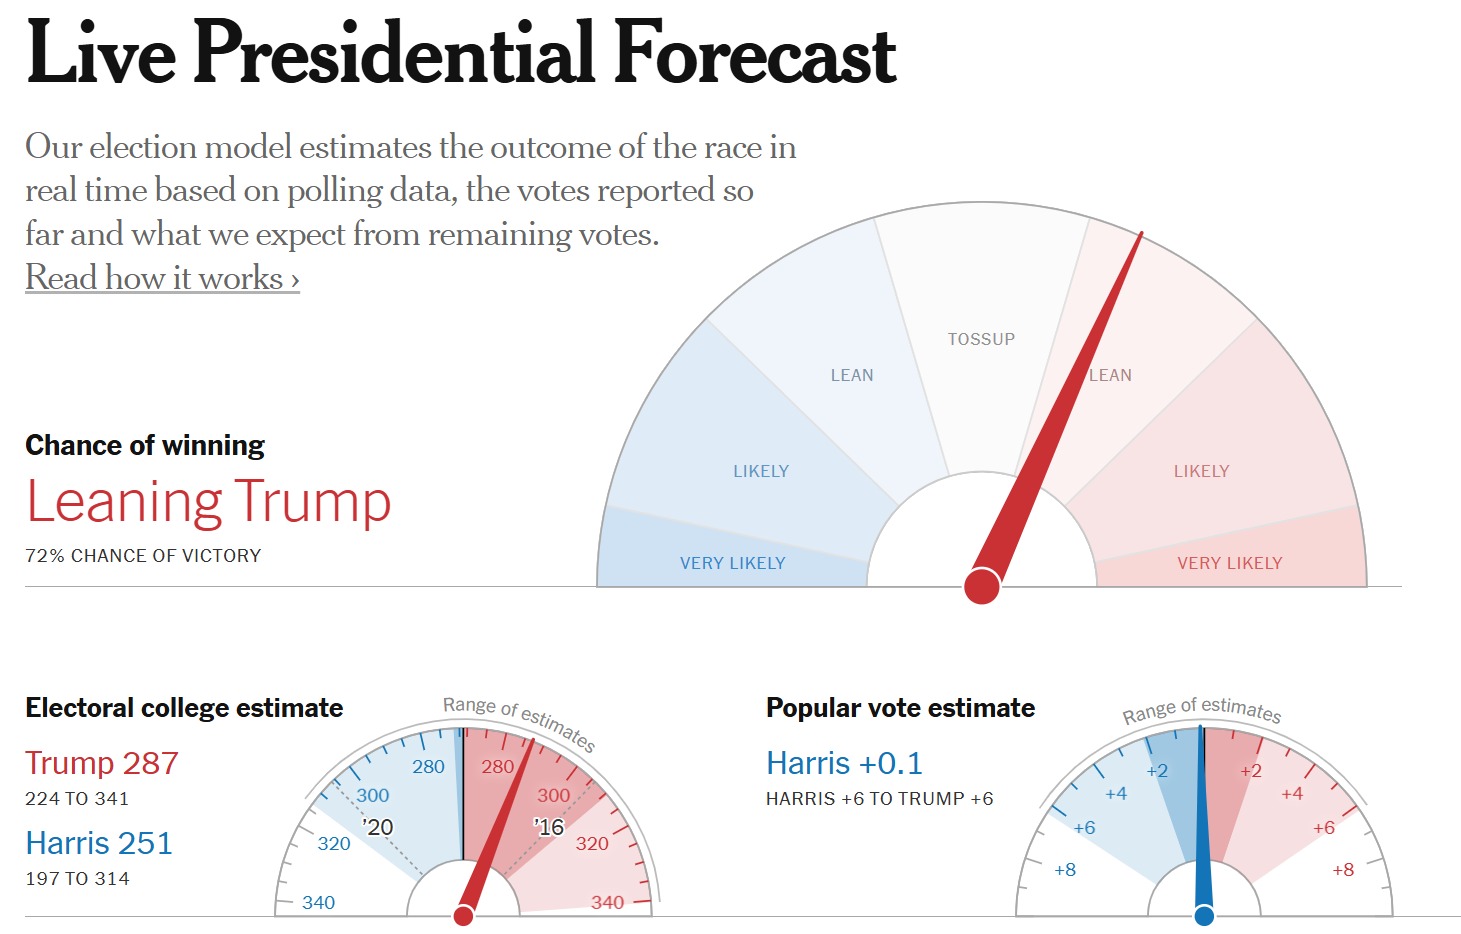The height and width of the screenshot is (934, 1461).
Task: Click the 'Trump 287' electoral estimate
Action: (x=102, y=763)
